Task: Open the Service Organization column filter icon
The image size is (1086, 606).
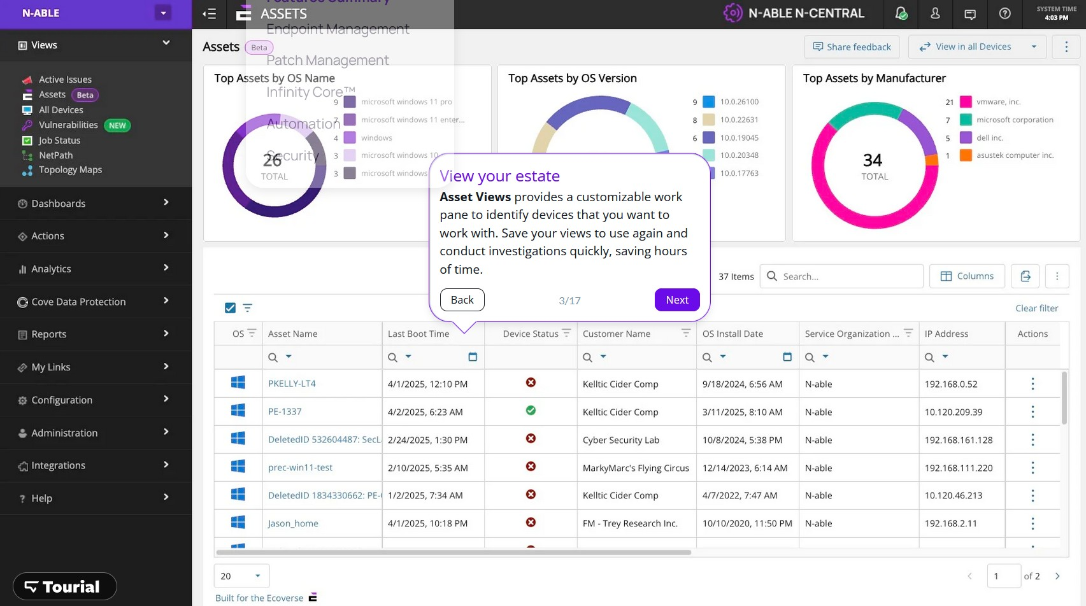Action: (908, 333)
